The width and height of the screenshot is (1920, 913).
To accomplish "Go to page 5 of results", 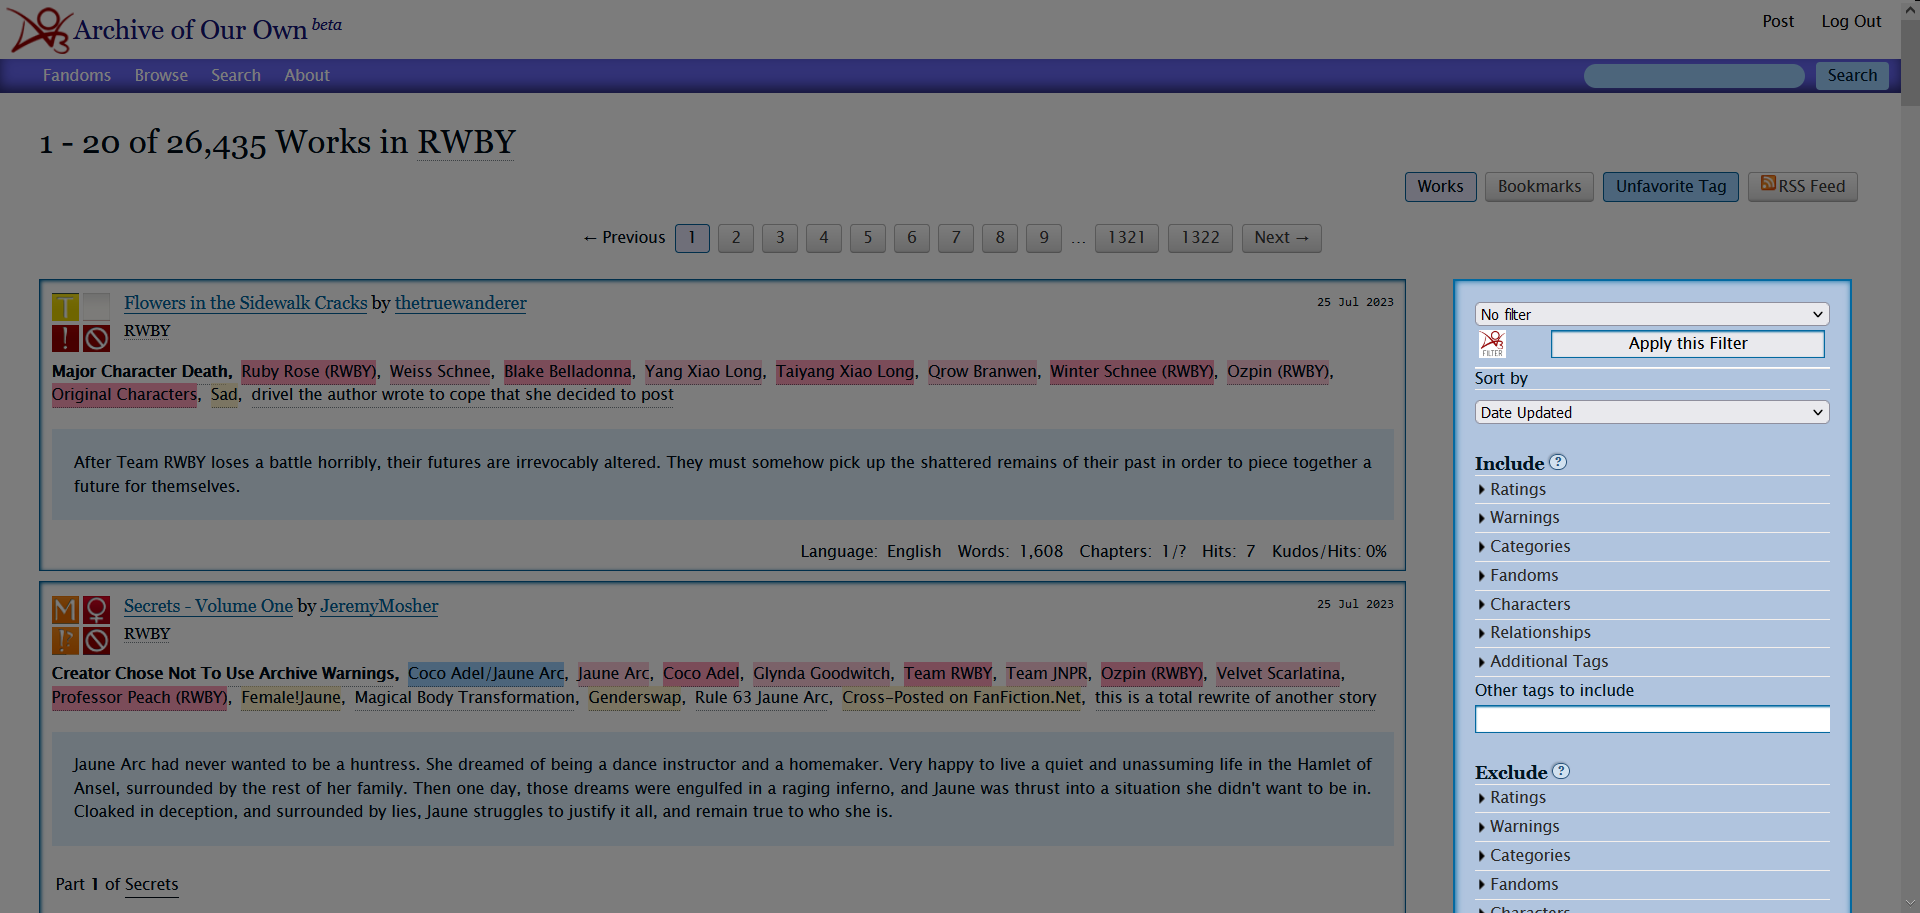I will coord(868,237).
